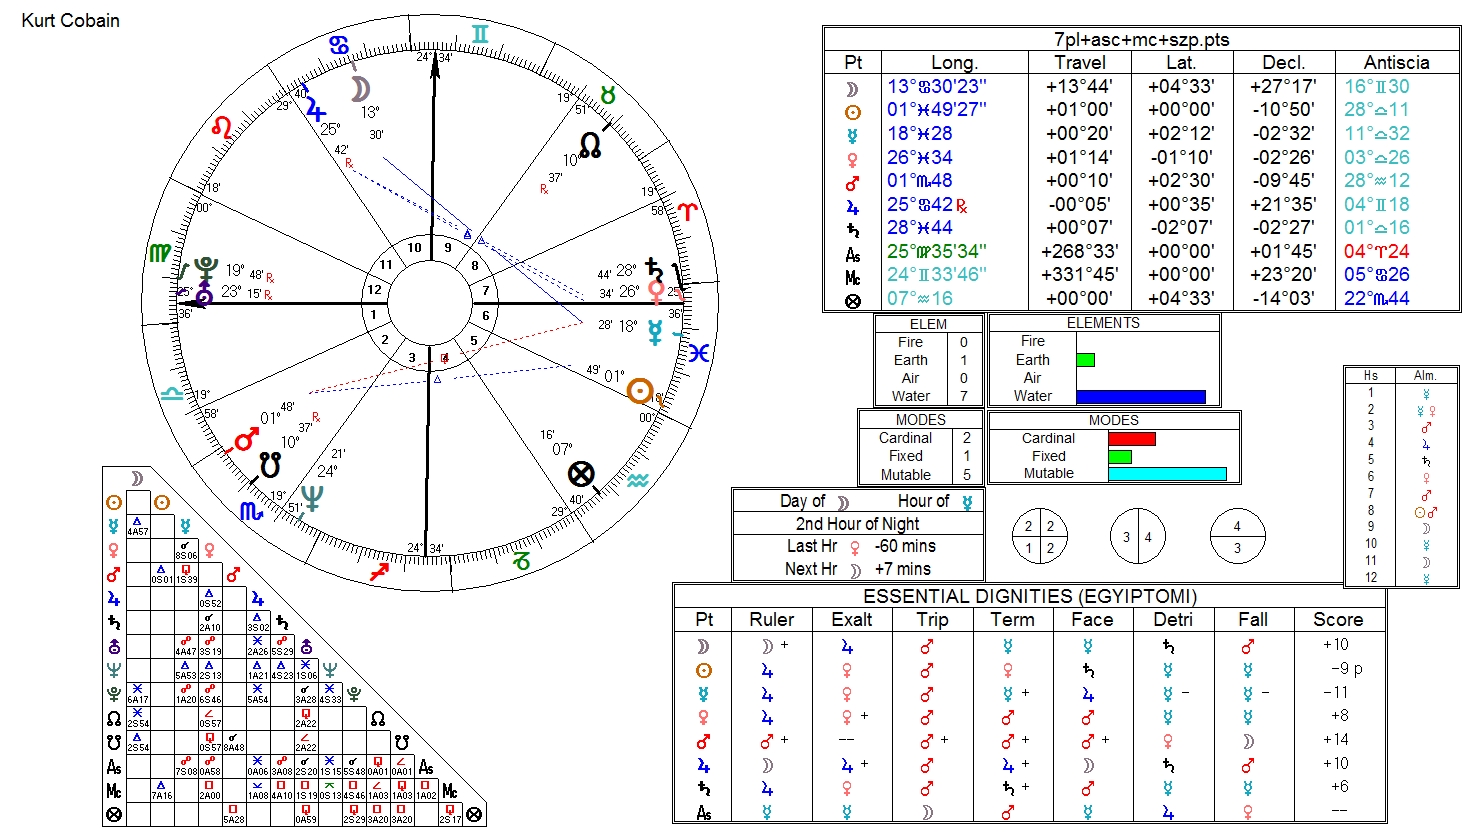The width and height of the screenshot is (1477, 835).
Task: Click house number 10 in the wheel center
Action: point(414,248)
